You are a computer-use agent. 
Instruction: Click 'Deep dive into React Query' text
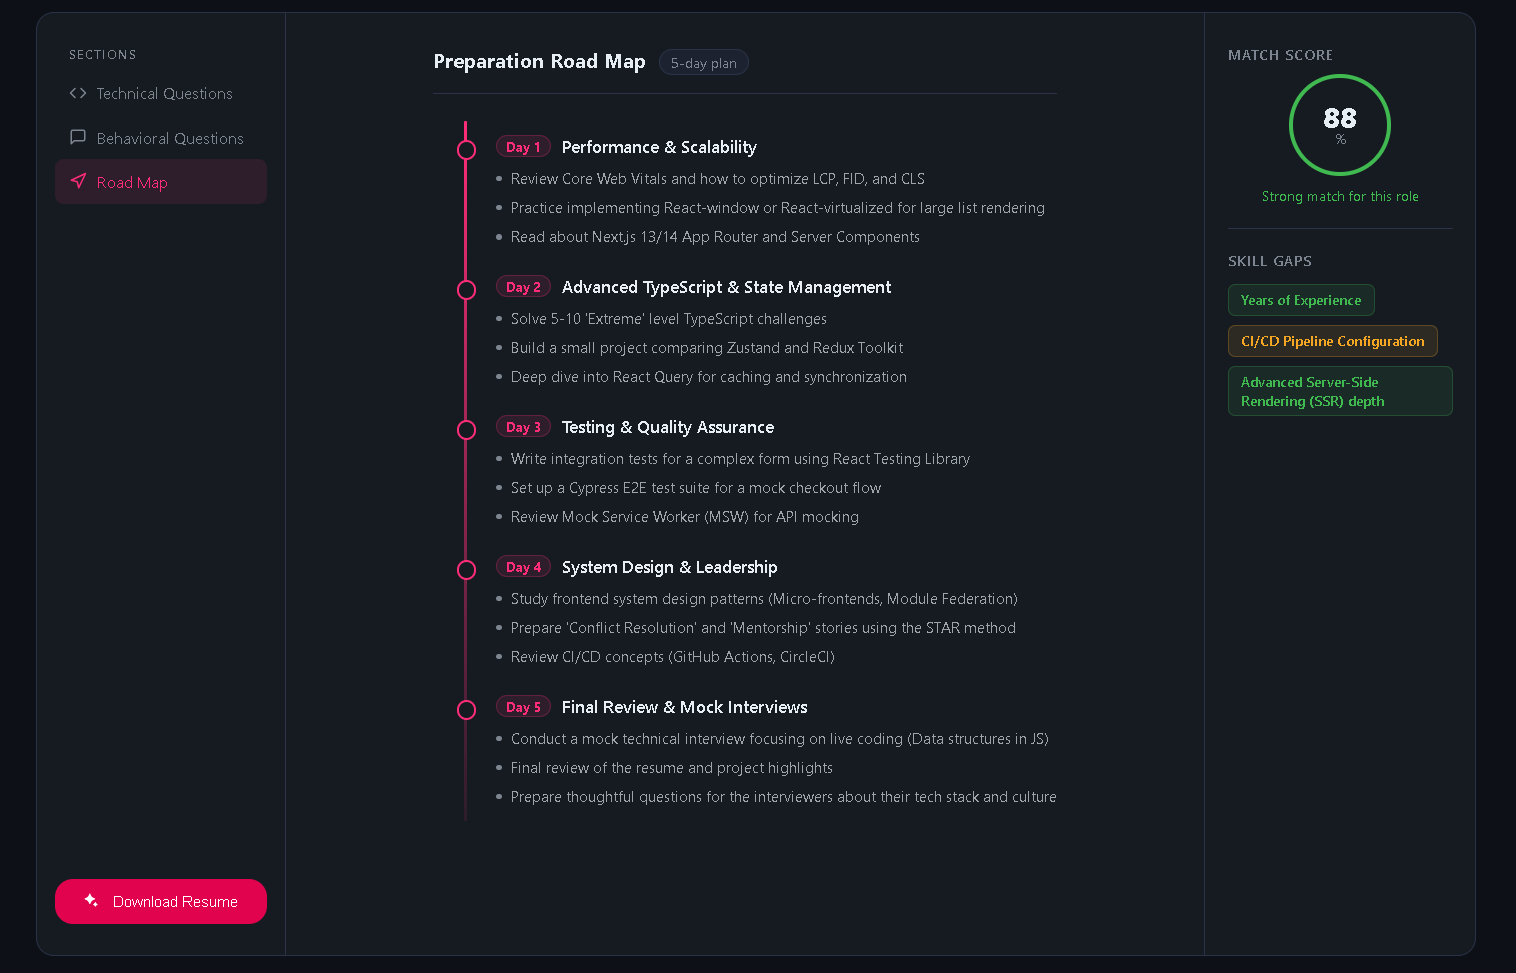[x=708, y=377]
